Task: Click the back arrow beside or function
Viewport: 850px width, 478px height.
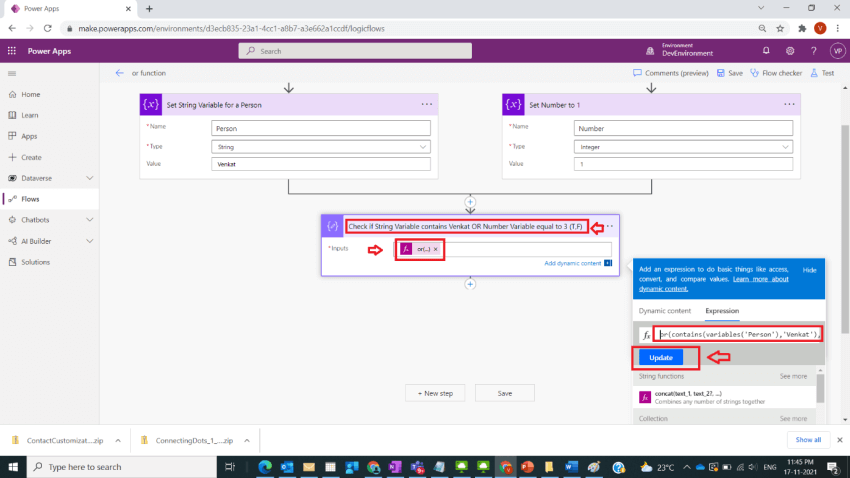Action: 119,73
